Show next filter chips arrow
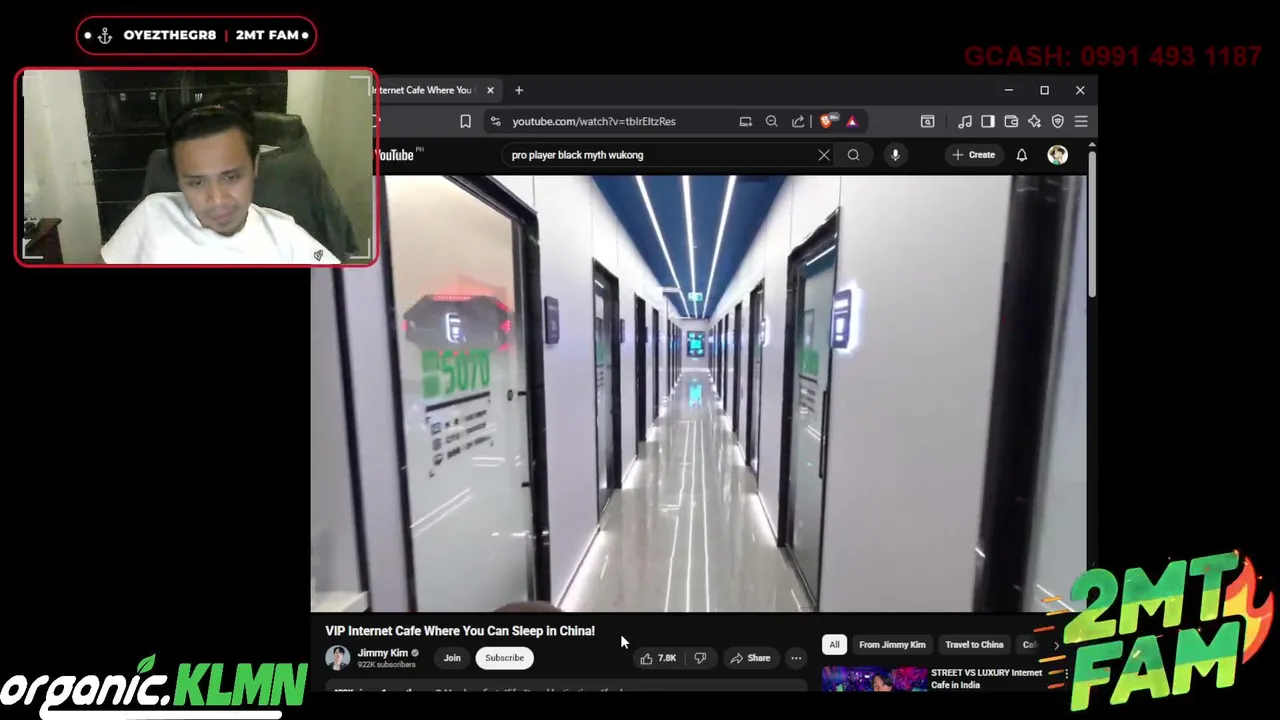The image size is (1280, 720). [x=1056, y=645]
